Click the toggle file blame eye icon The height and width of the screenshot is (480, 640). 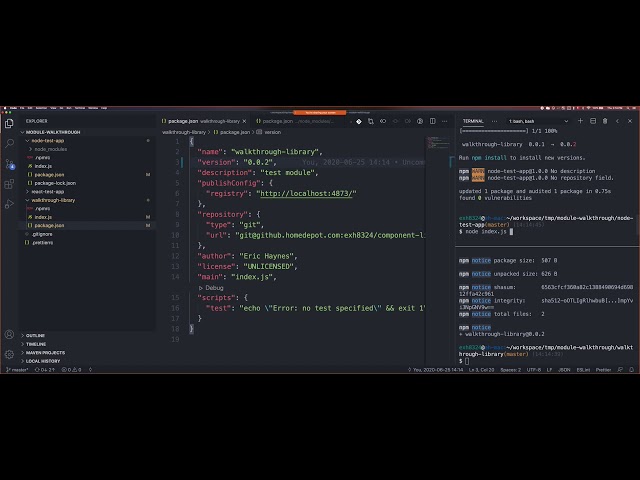coord(420,121)
